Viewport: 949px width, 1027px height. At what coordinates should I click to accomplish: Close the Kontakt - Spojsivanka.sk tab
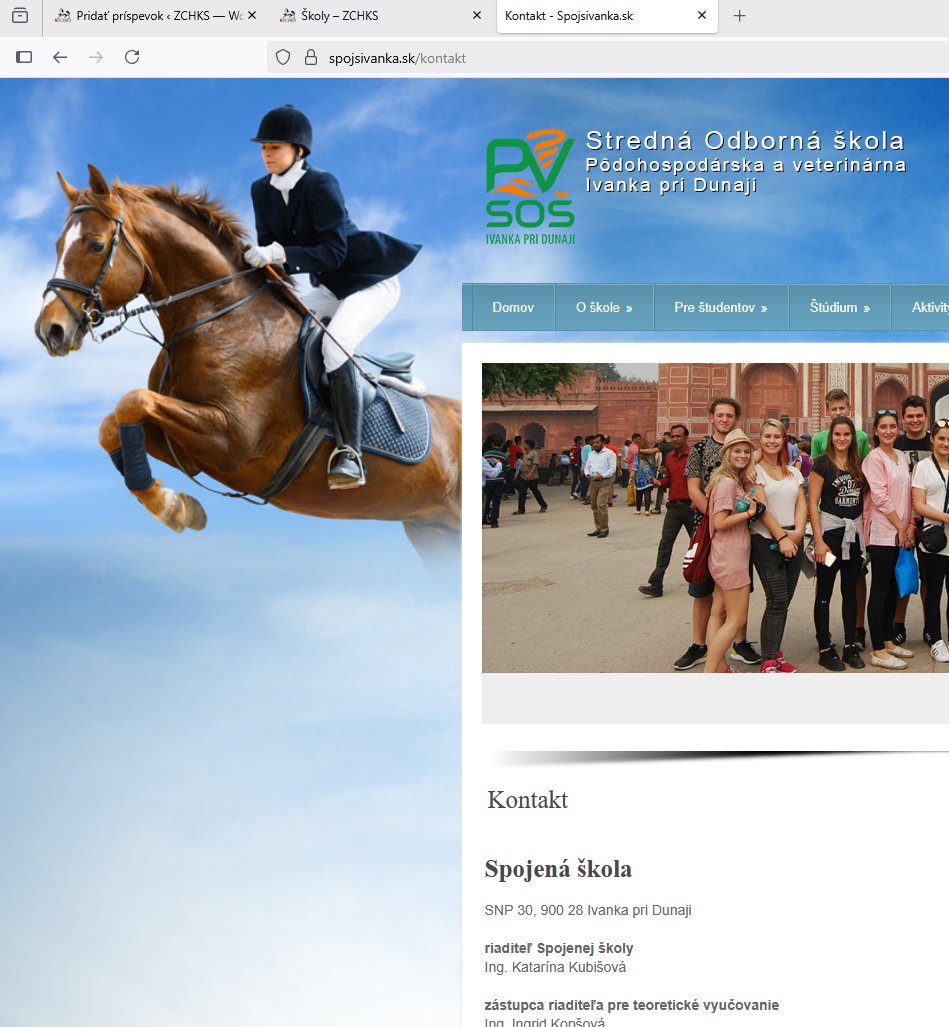point(702,16)
